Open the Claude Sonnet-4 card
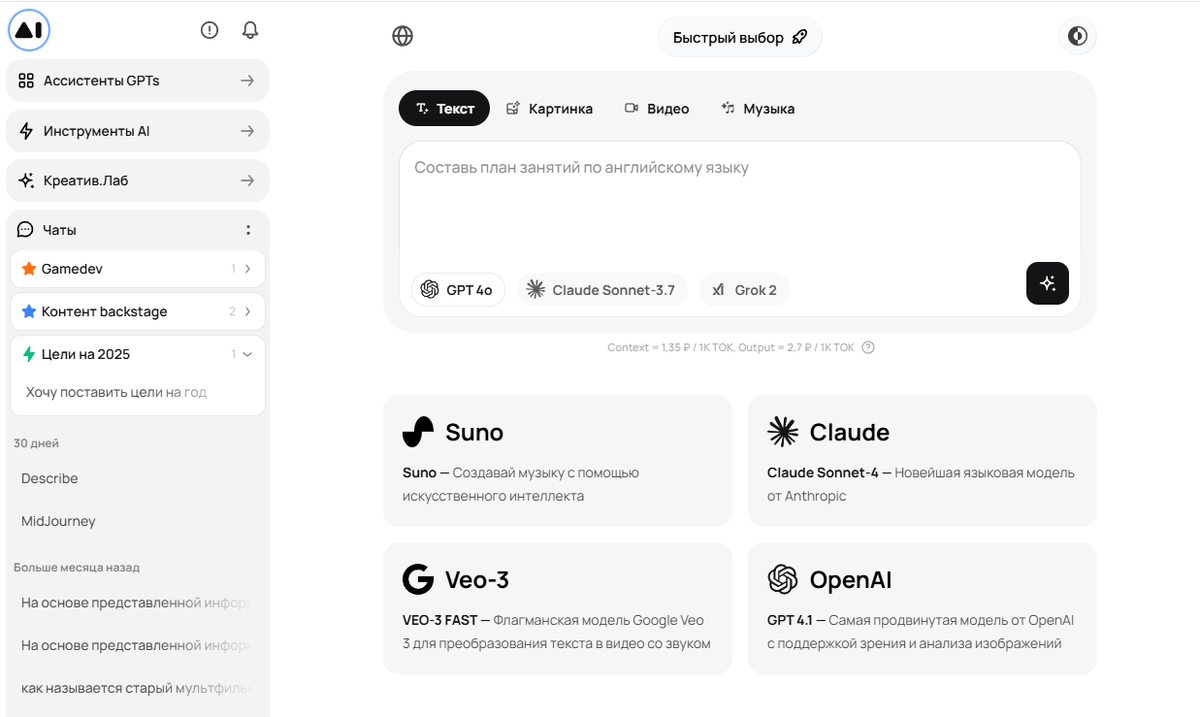The image size is (1200, 717). (x=922, y=461)
